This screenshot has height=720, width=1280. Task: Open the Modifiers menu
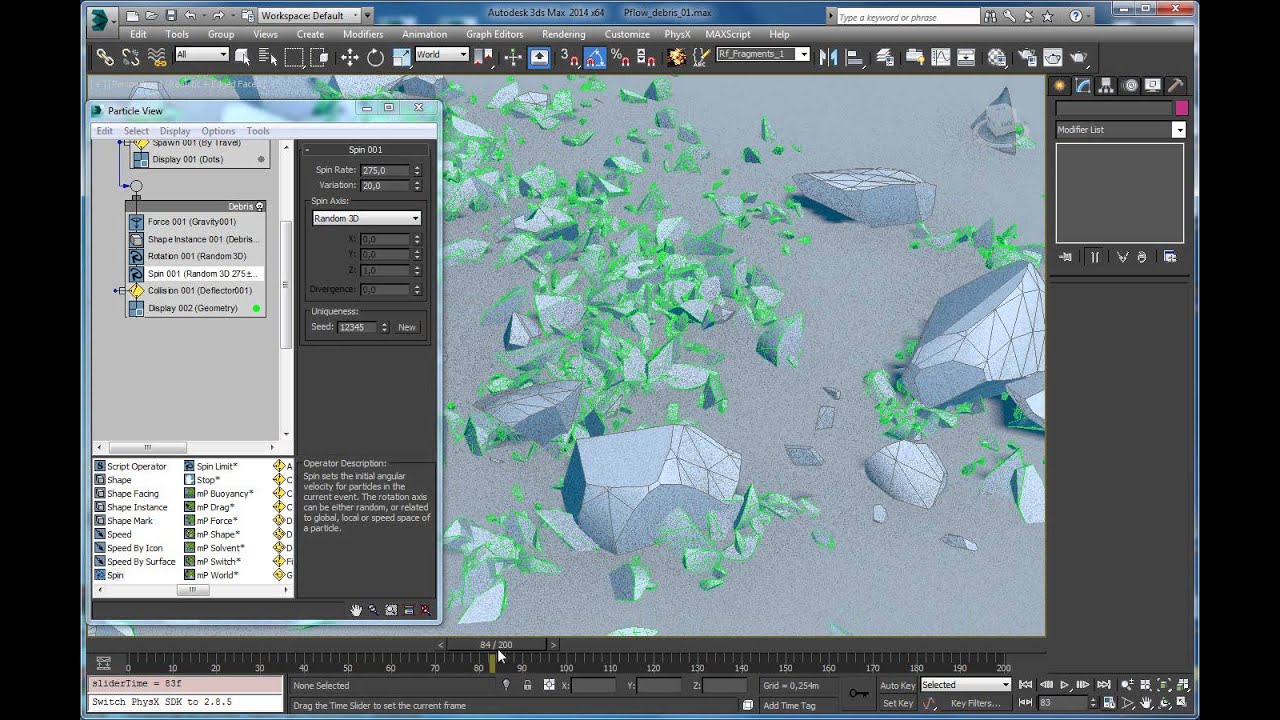pyautogui.click(x=363, y=34)
